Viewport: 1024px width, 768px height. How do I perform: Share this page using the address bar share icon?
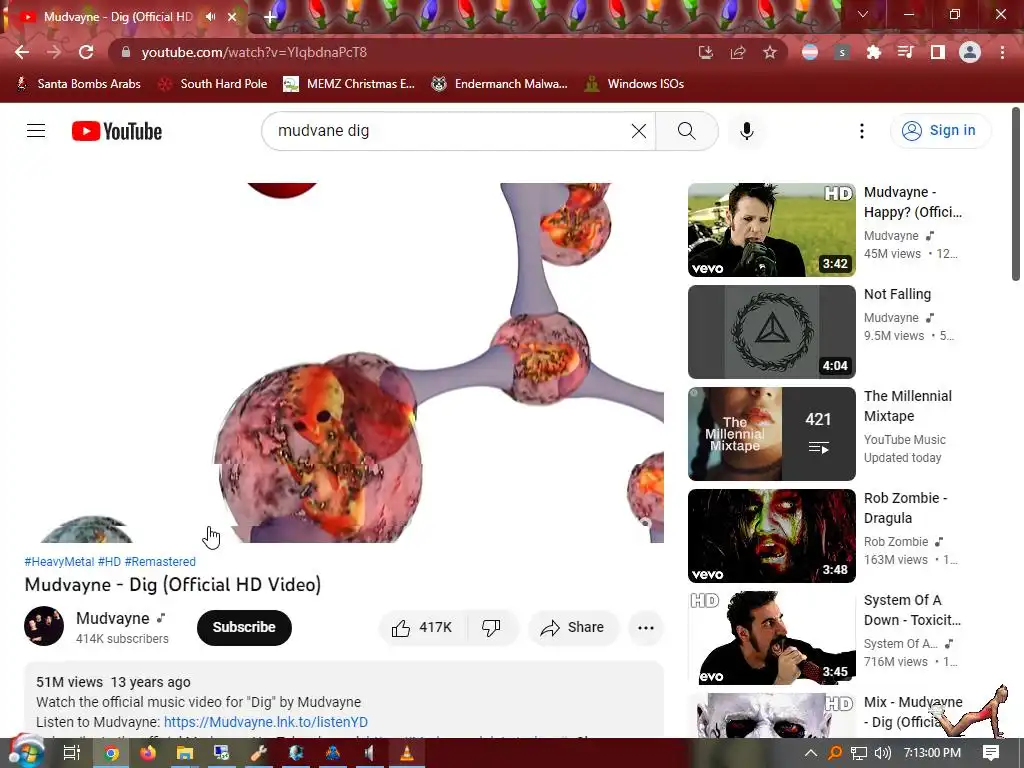pos(738,52)
